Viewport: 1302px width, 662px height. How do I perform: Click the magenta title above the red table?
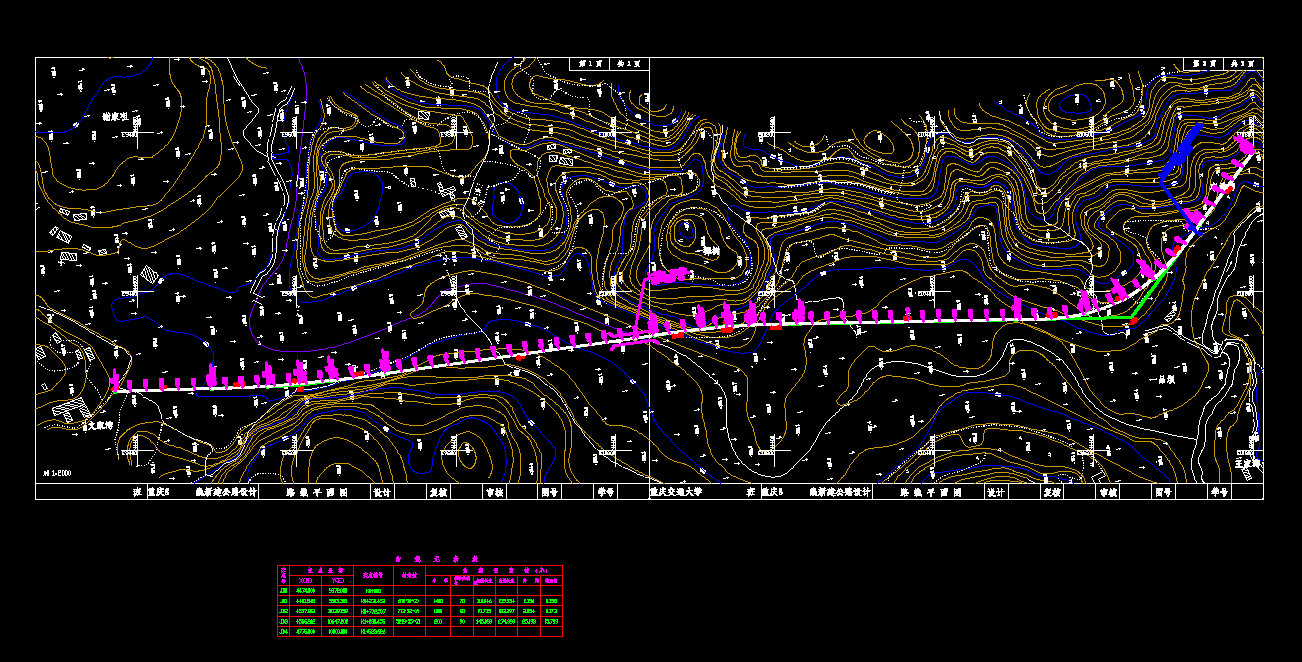pyautogui.click(x=437, y=559)
